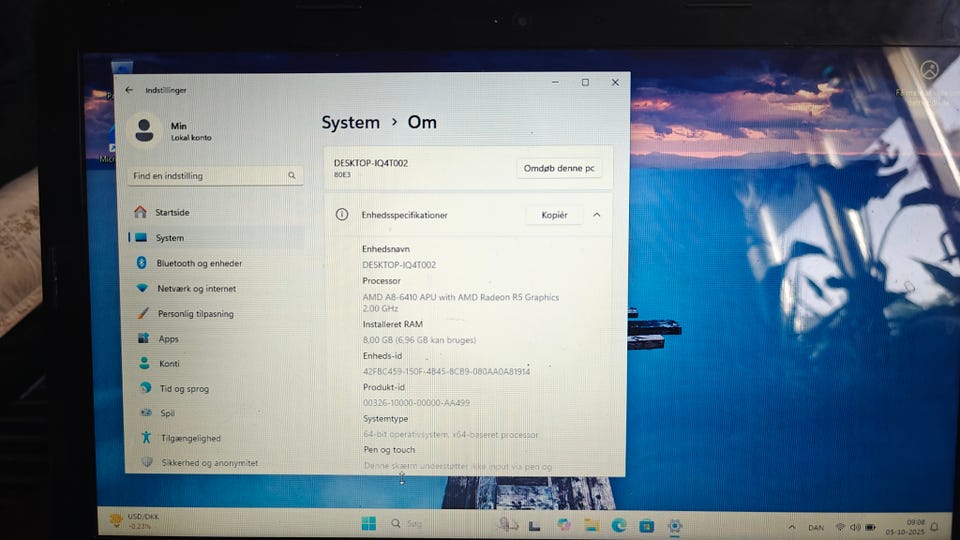
Task: Click System in the breadcrumb header
Action: (350, 123)
